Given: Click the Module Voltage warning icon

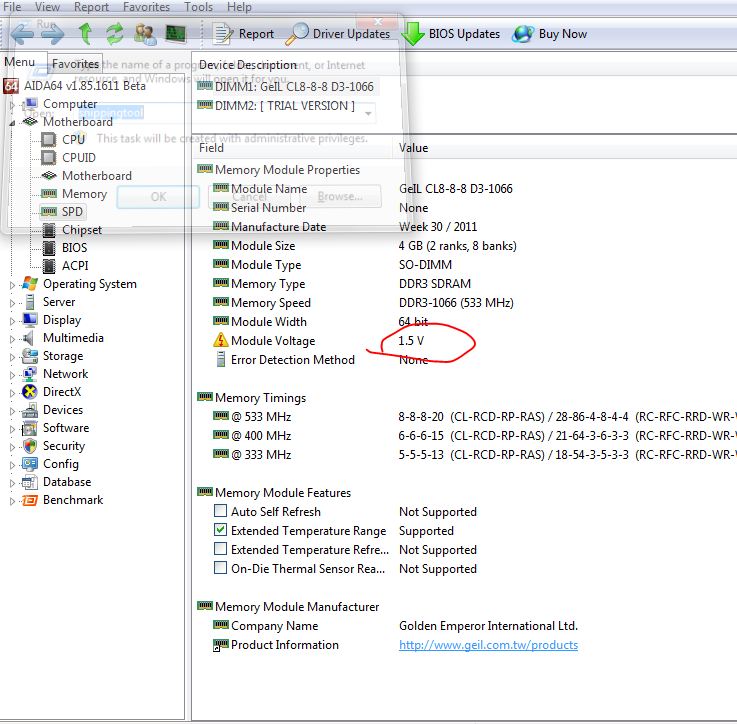Looking at the screenshot, I should (x=220, y=340).
